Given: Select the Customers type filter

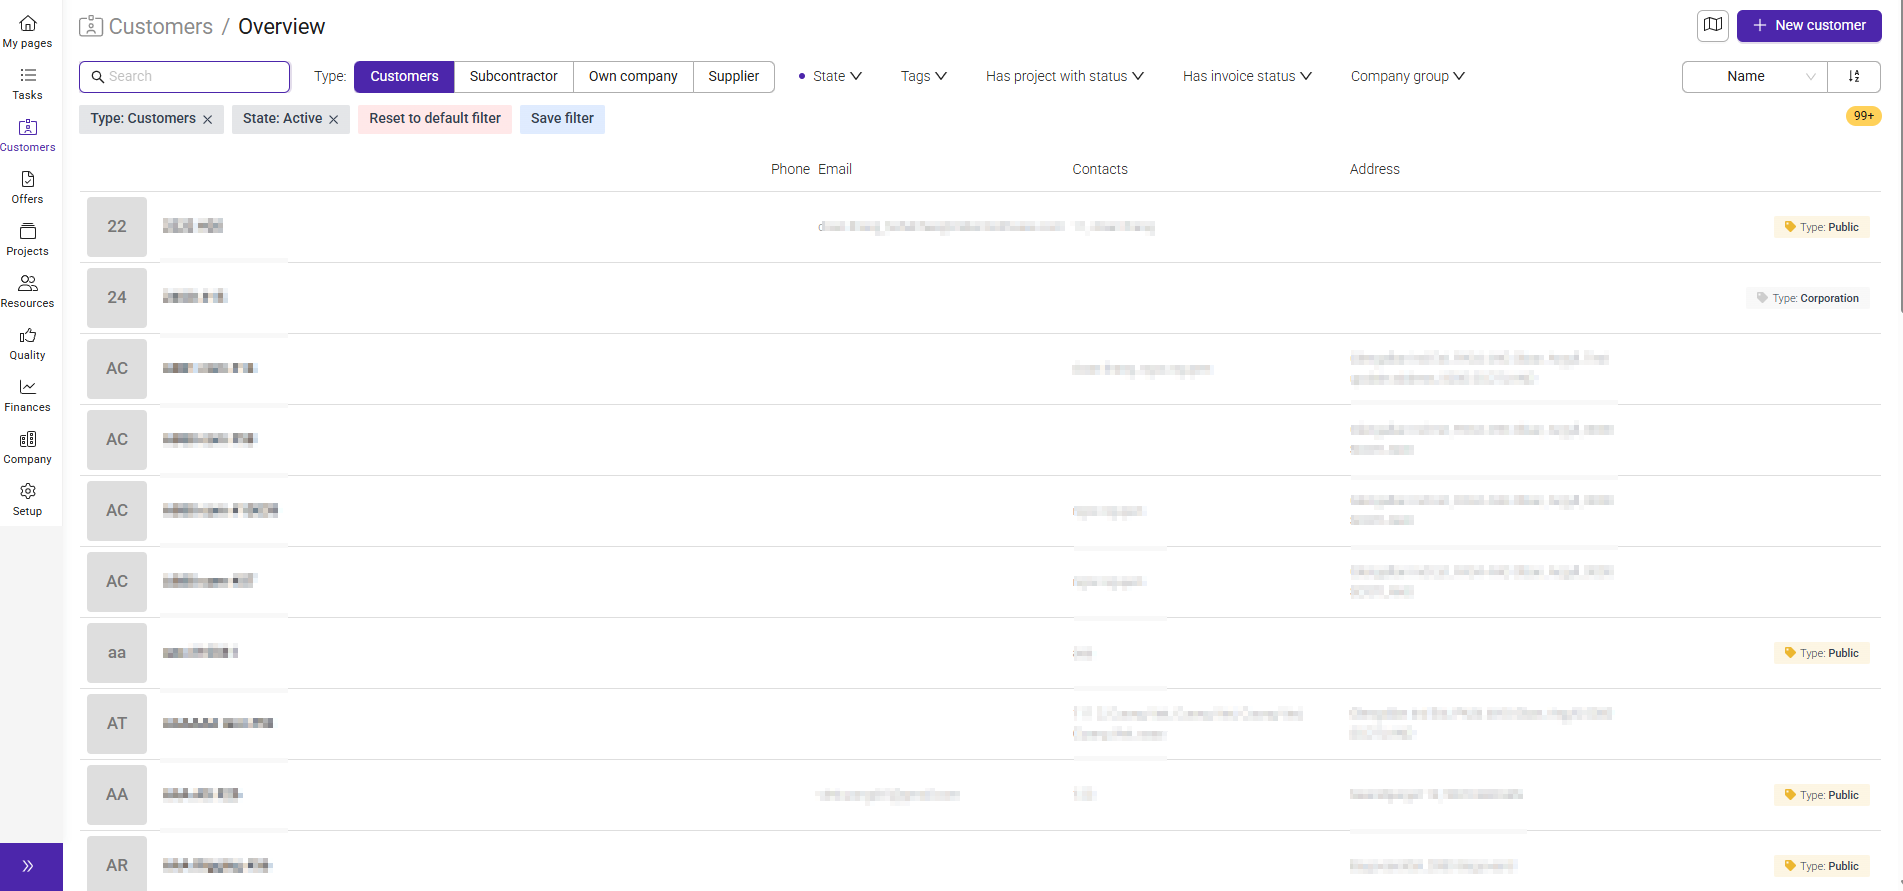Looking at the screenshot, I should (404, 76).
